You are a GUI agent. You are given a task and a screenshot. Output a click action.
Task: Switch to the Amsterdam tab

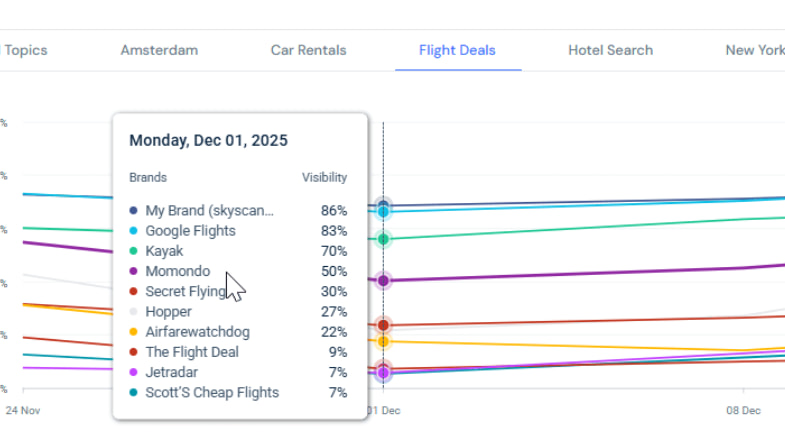(159, 50)
